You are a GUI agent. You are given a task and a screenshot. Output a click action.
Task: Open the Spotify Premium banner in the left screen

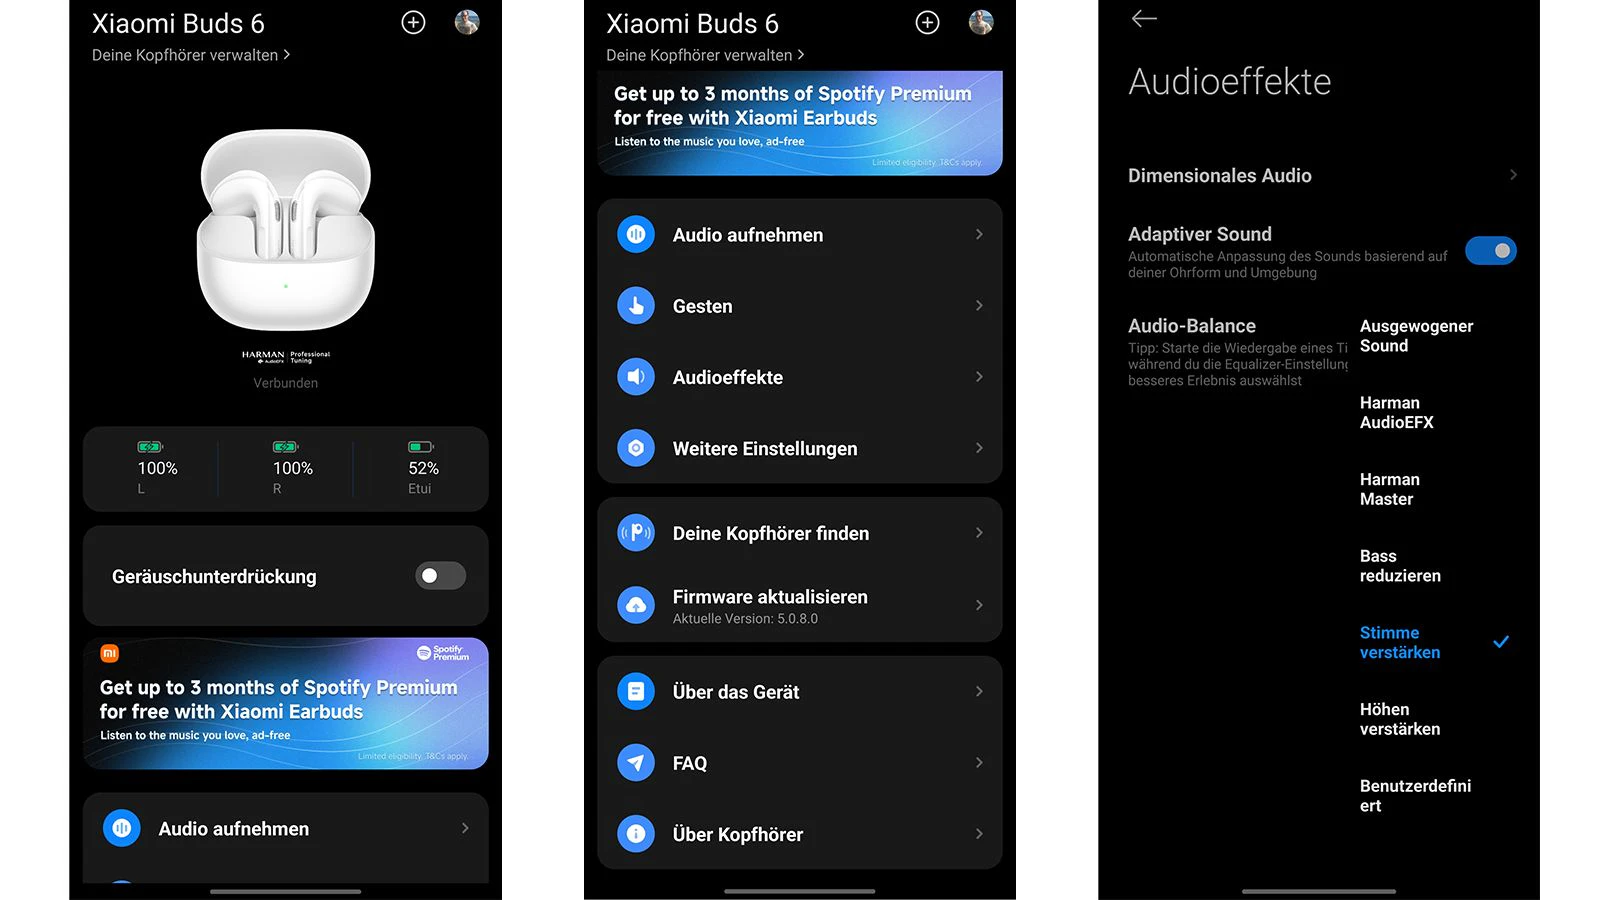(x=286, y=703)
